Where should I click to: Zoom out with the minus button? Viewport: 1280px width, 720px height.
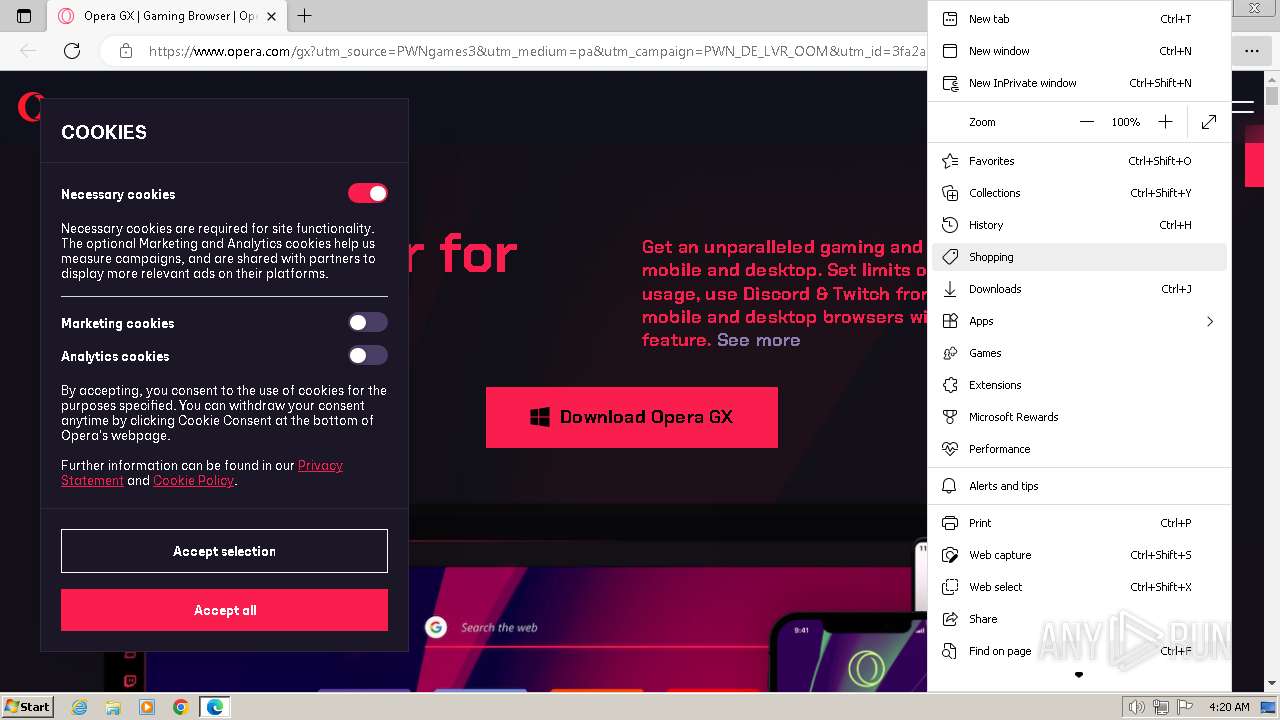coord(1087,122)
